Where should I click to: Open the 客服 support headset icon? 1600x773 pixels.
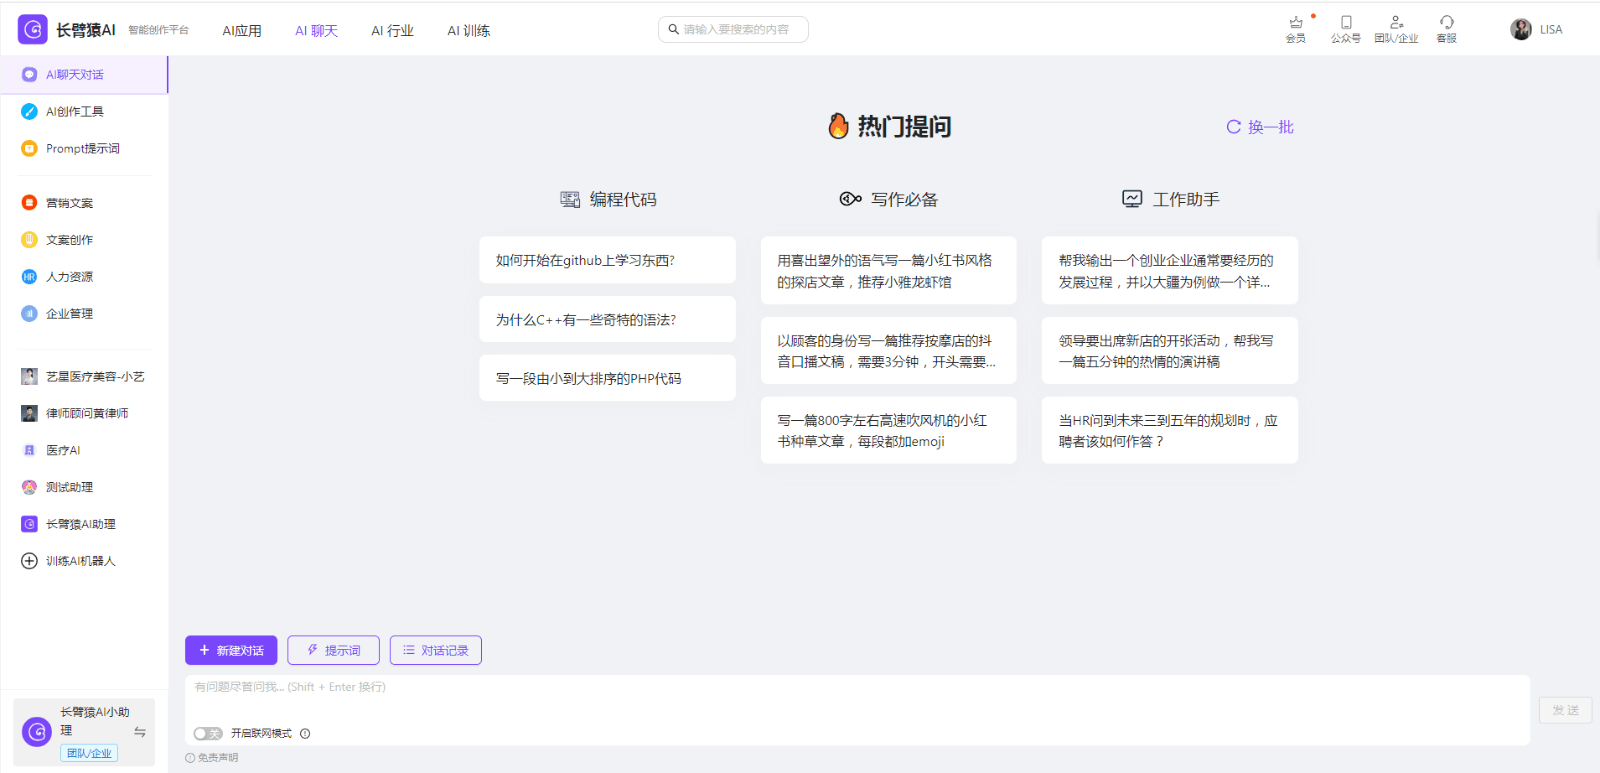coord(1447,22)
